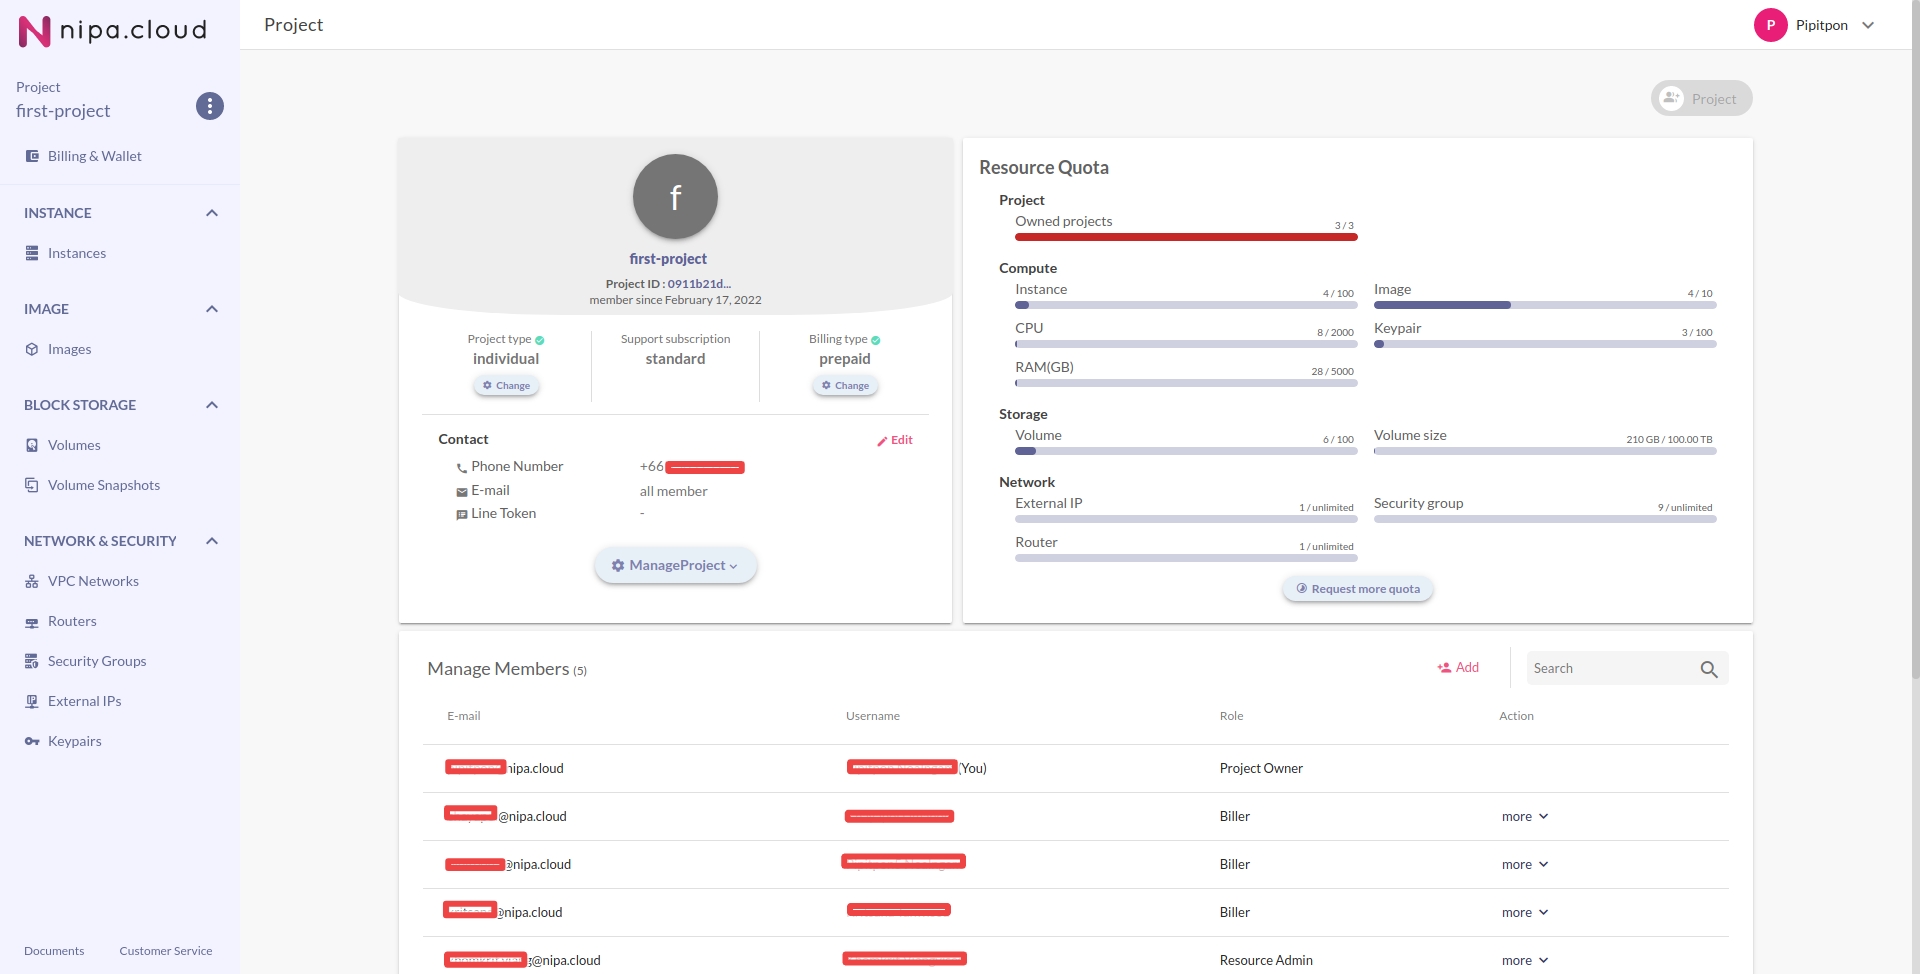Focus the members Search field
Image resolution: width=1920 pixels, height=974 pixels.
(x=1610, y=669)
